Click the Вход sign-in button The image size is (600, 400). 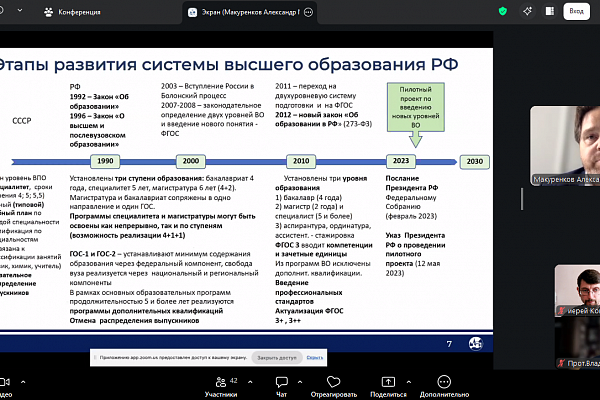pos(576,11)
